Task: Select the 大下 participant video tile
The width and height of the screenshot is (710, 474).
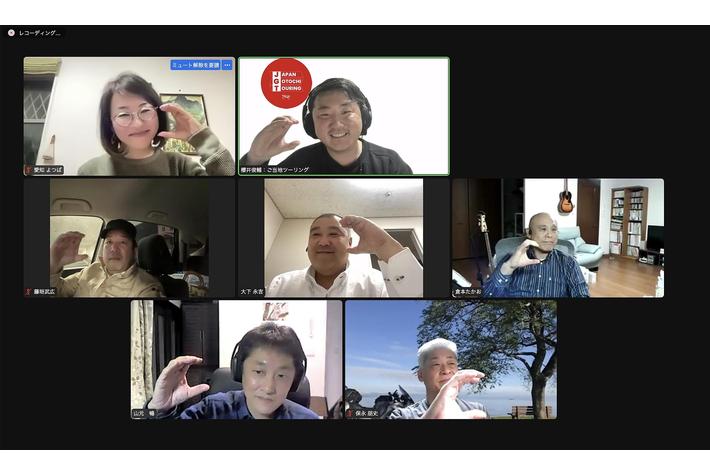Action: pos(343,237)
